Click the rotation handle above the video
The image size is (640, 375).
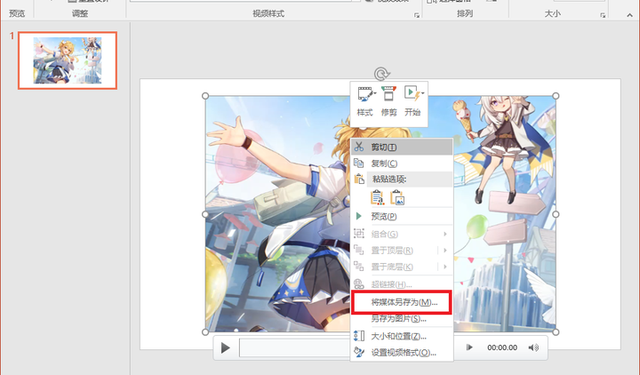tap(382, 74)
